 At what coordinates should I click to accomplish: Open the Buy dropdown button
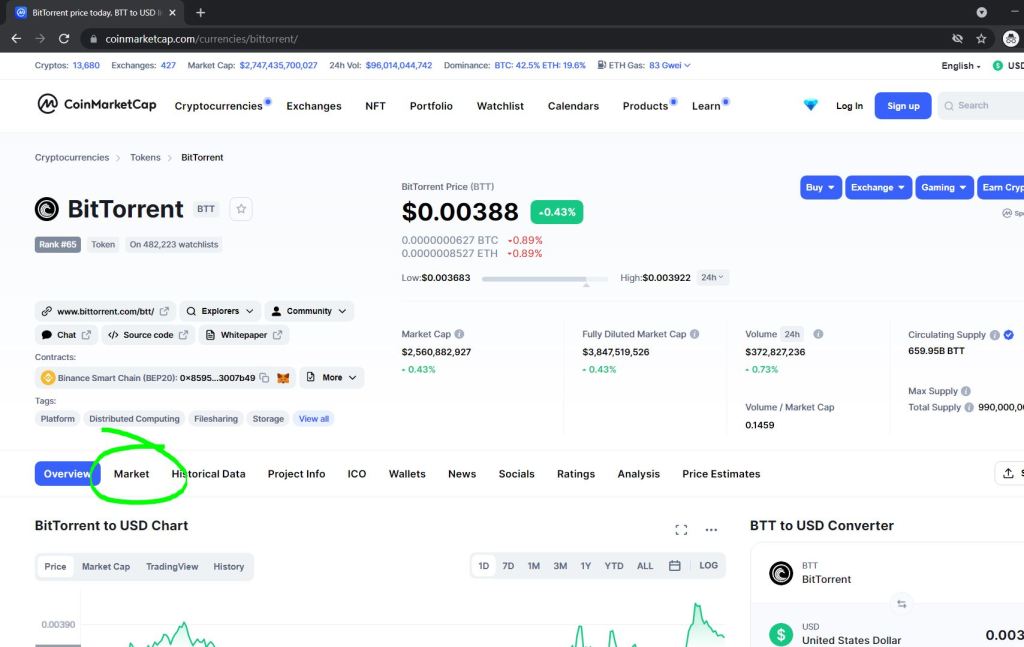(x=820, y=187)
